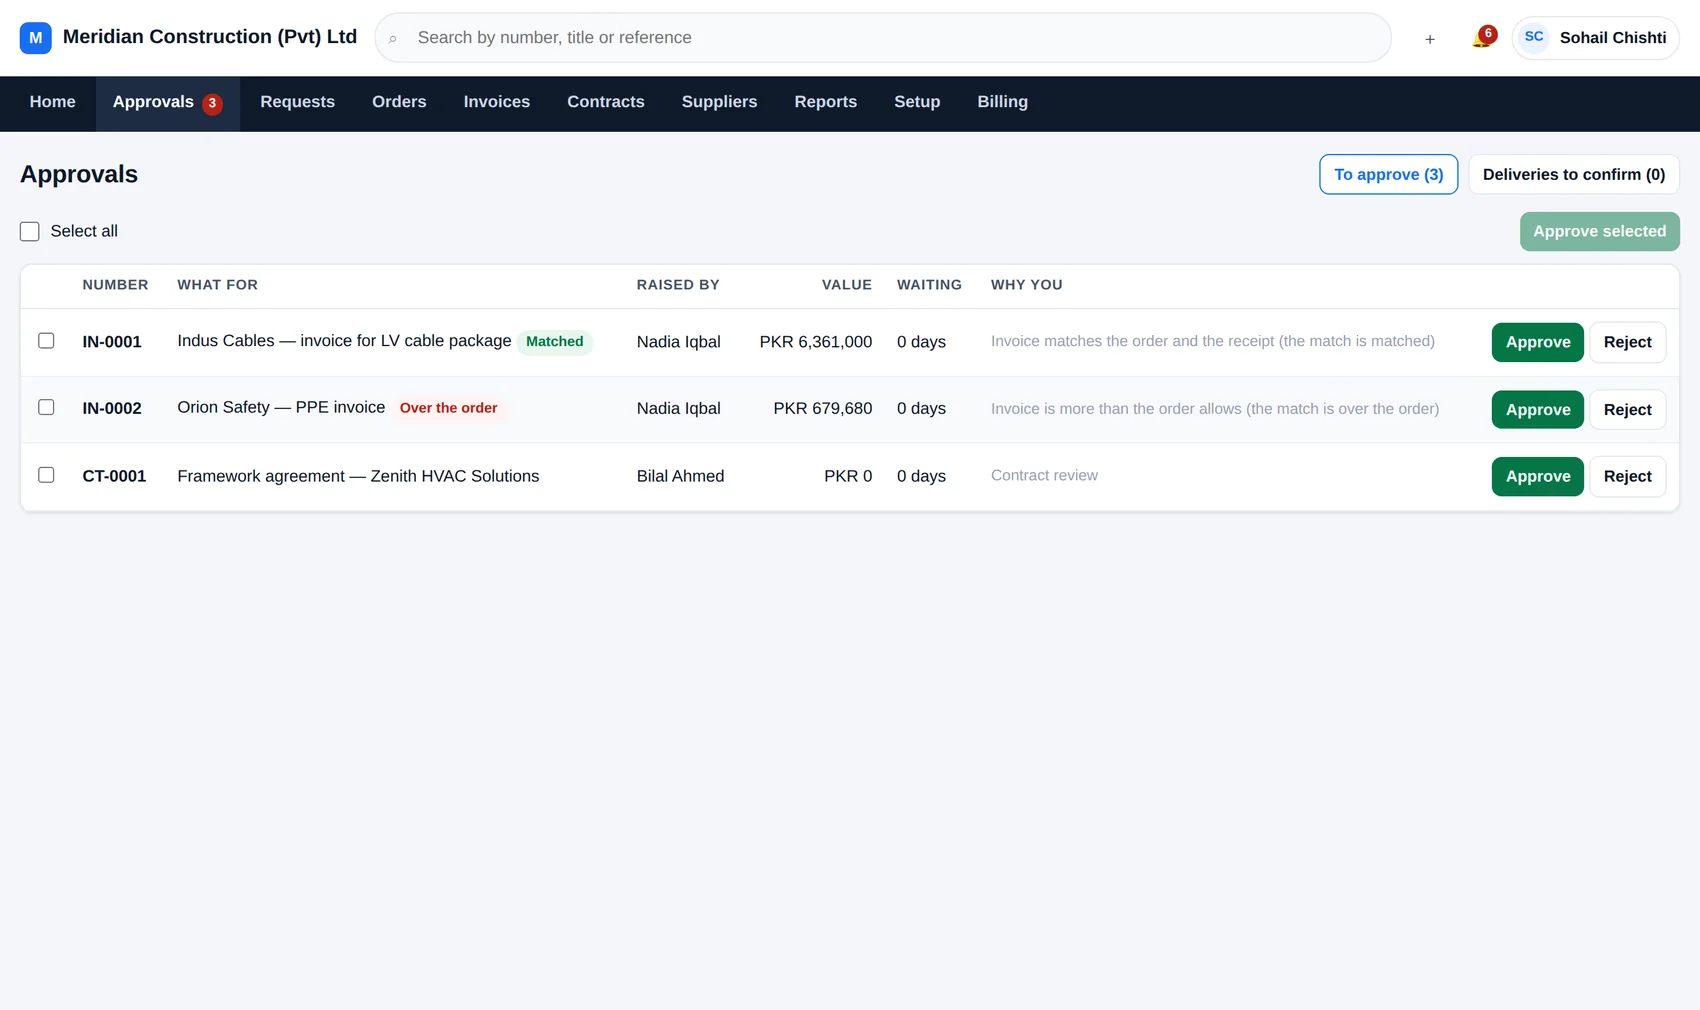Reject the Orion Safety IN-0002 invoice
Viewport: 1700px width, 1010px height.
coord(1628,410)
